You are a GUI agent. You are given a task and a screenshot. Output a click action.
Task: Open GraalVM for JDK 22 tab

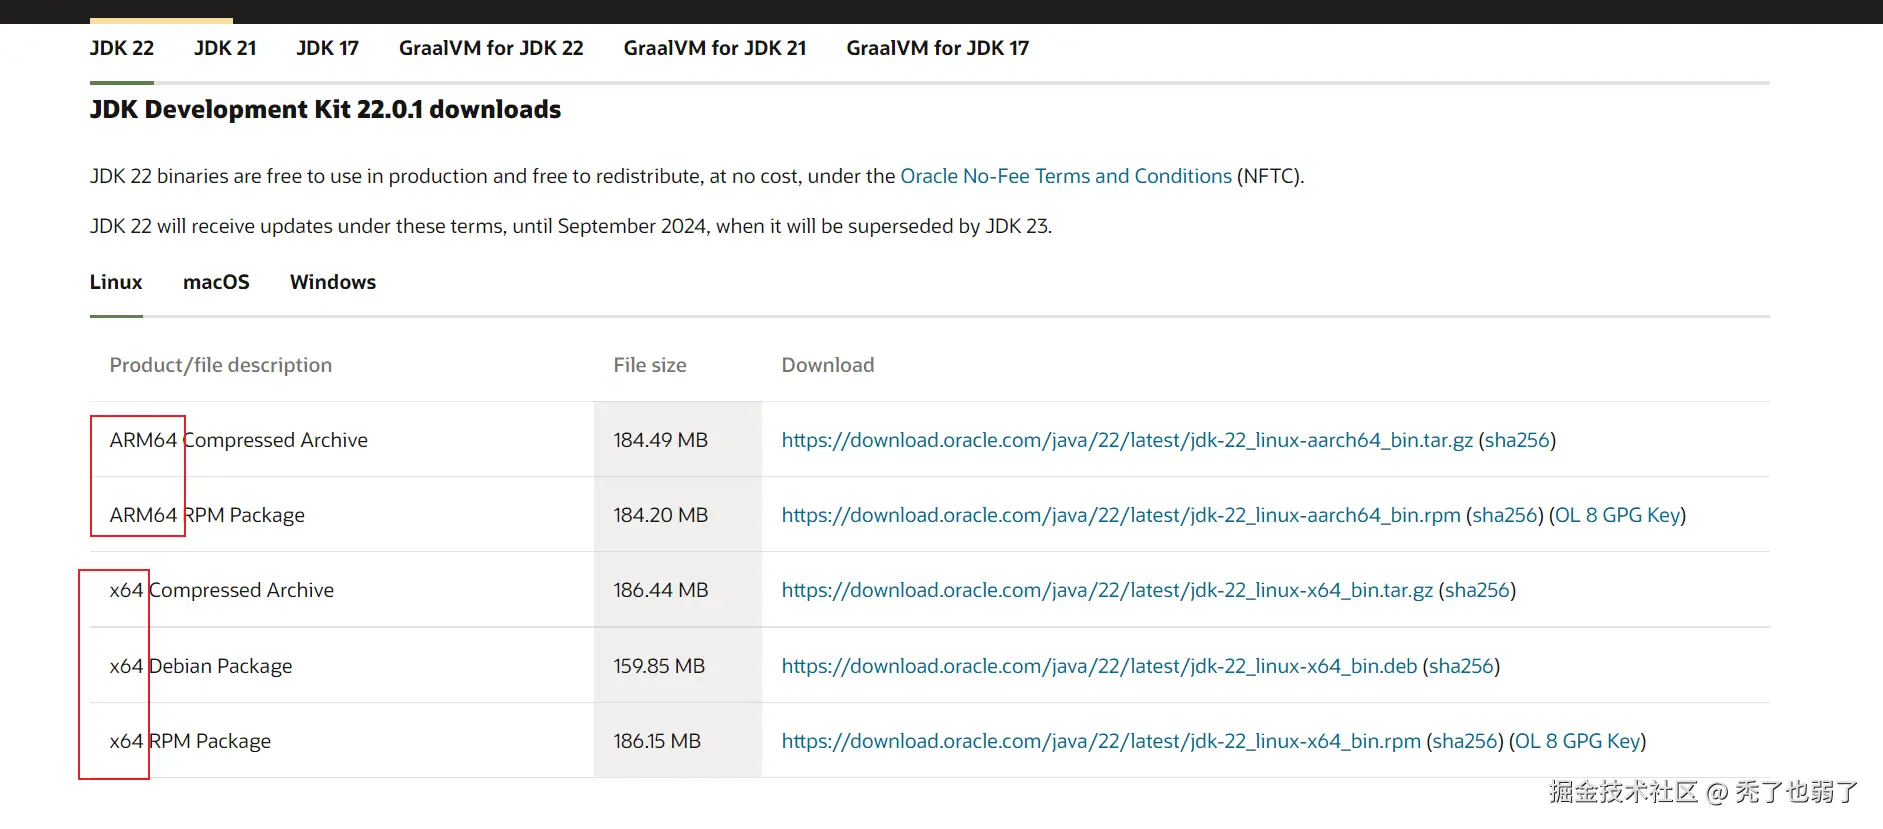coord(491,48)
